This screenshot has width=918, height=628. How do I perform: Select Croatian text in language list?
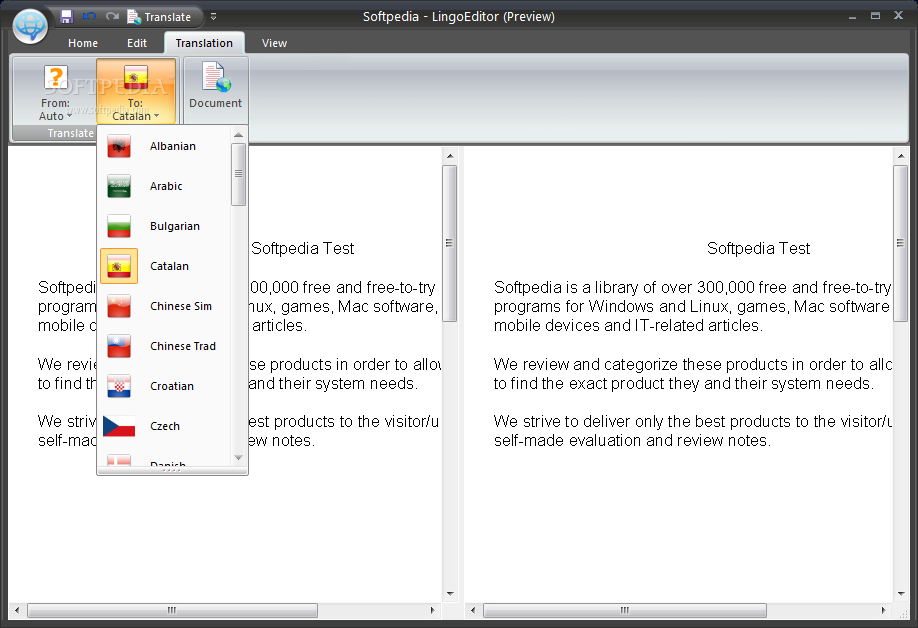pos(172,386)
